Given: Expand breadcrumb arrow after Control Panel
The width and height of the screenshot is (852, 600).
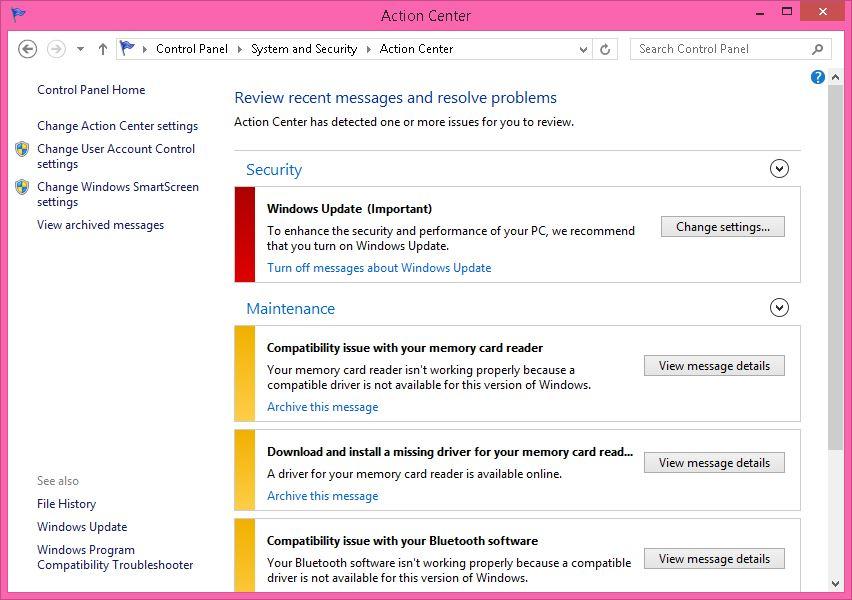Looking at the screenshot, I should click(x=240, y=49).
